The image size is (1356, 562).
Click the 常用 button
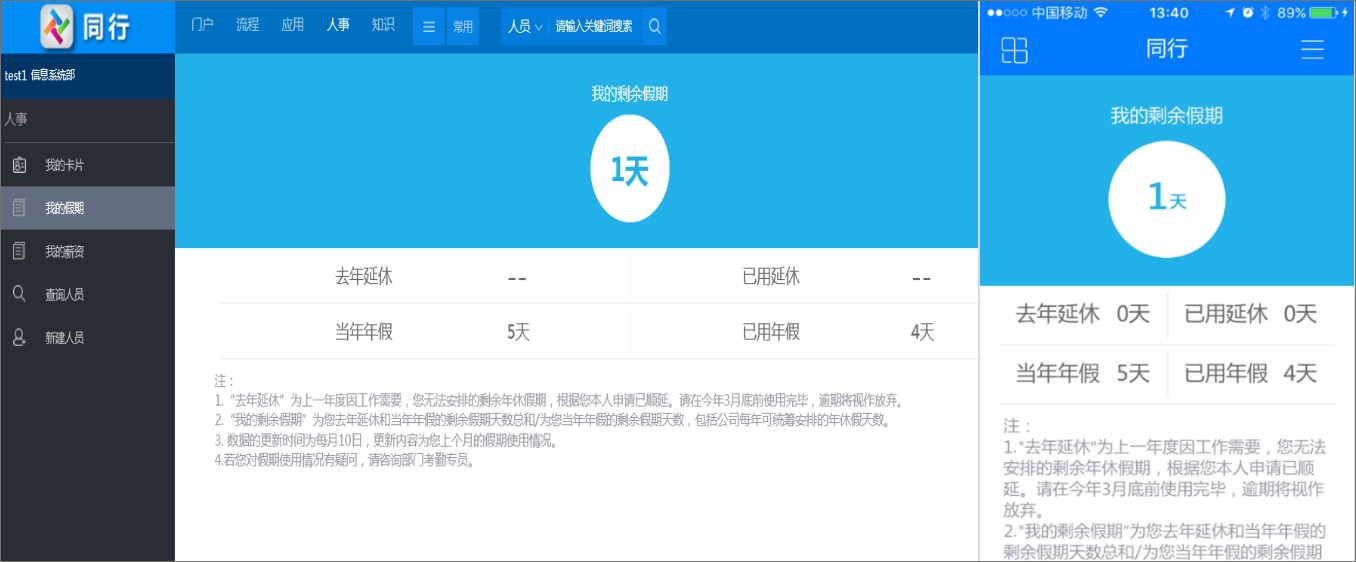[x=463, y=27]
